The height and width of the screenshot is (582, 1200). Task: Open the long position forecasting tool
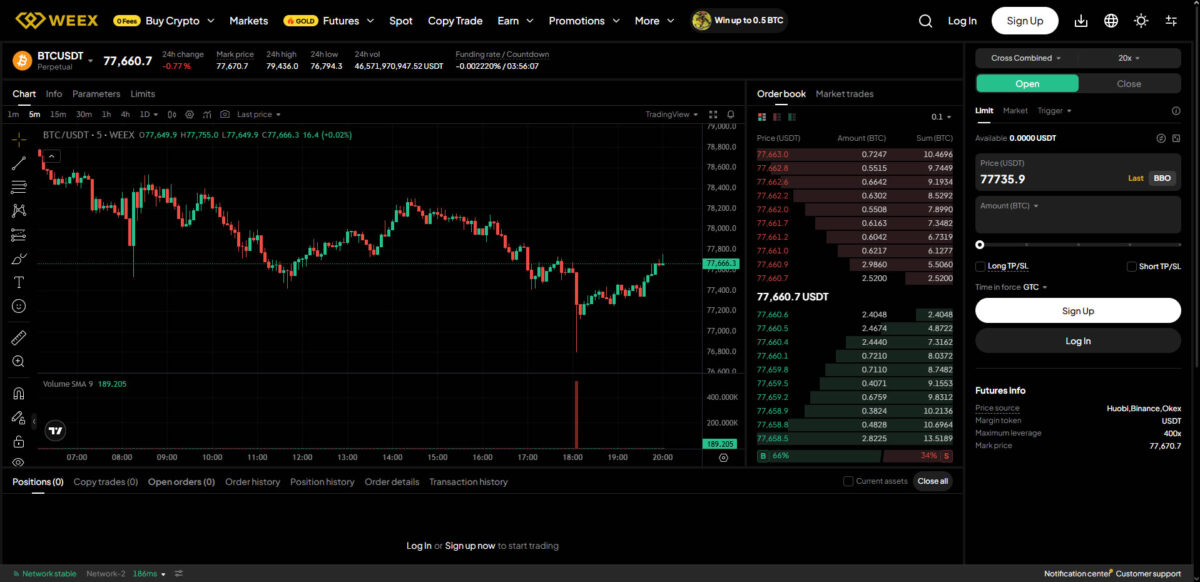pos(18,235)
